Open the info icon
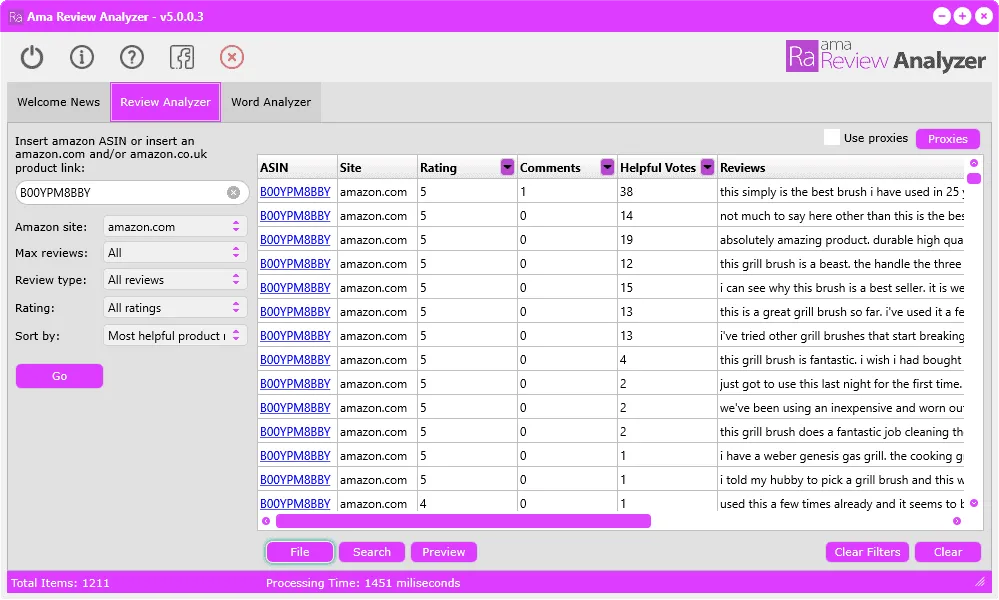The height and width of the screenshot is (600, 999). [82, 57]
